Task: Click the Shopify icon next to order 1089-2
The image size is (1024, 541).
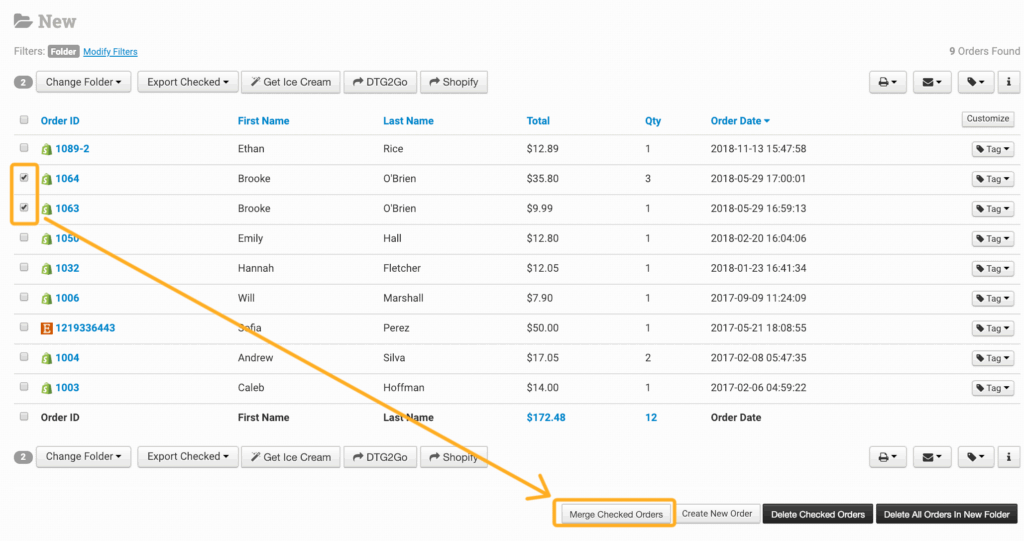Action: [46, 149]
